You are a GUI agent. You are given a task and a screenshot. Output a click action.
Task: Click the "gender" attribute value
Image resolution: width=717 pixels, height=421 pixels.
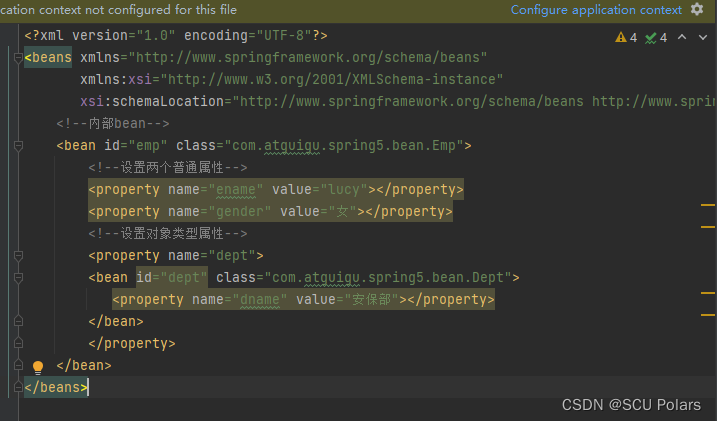pyautogui.click(x=240, y=211)
